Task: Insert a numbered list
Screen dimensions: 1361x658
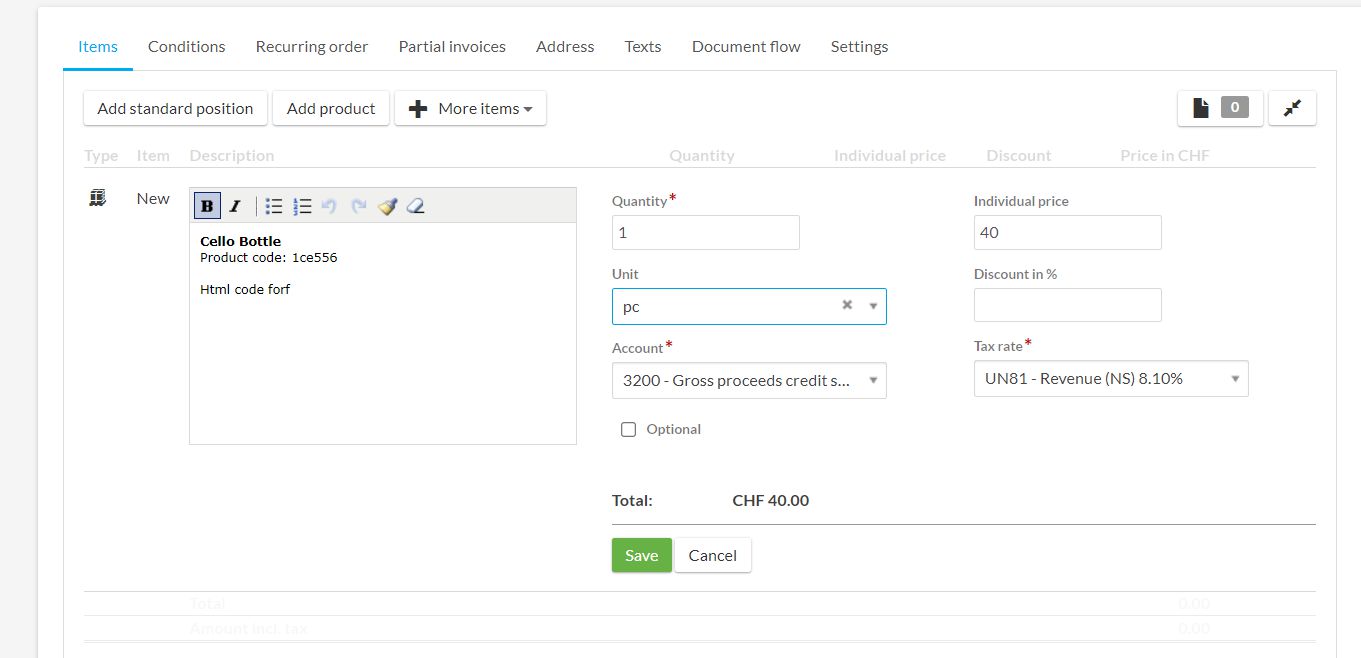Action: click(x=302, y=206)
